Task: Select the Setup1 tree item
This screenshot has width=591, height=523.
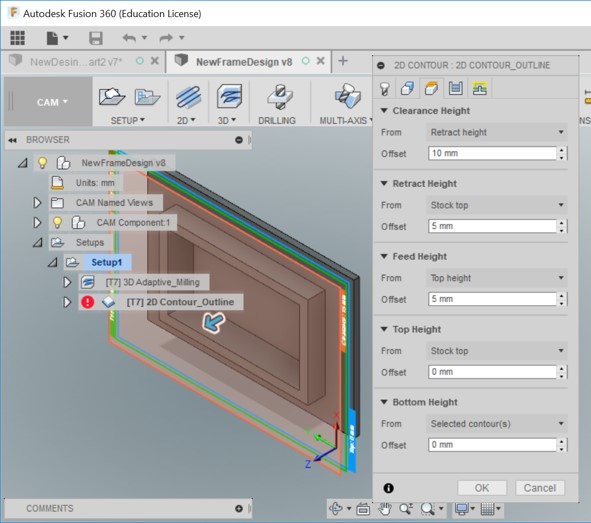Action: 107,262
